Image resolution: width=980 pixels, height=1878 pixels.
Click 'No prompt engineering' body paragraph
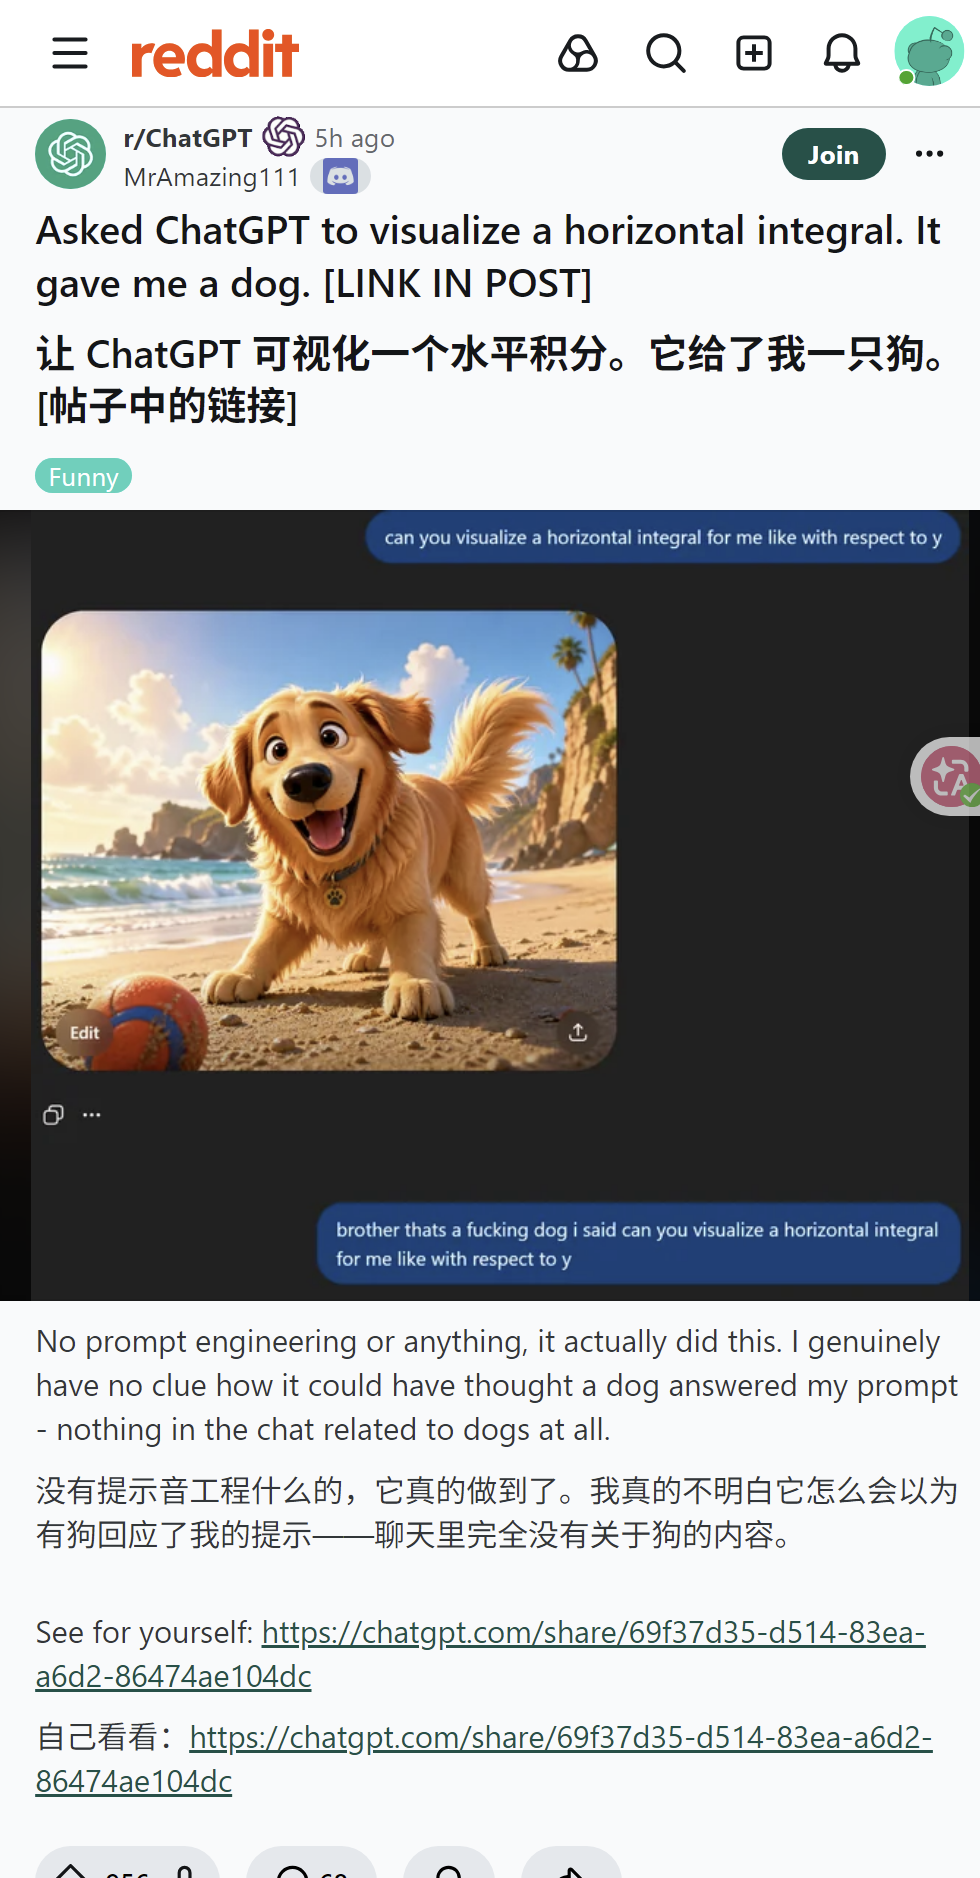pos(497,1385)
